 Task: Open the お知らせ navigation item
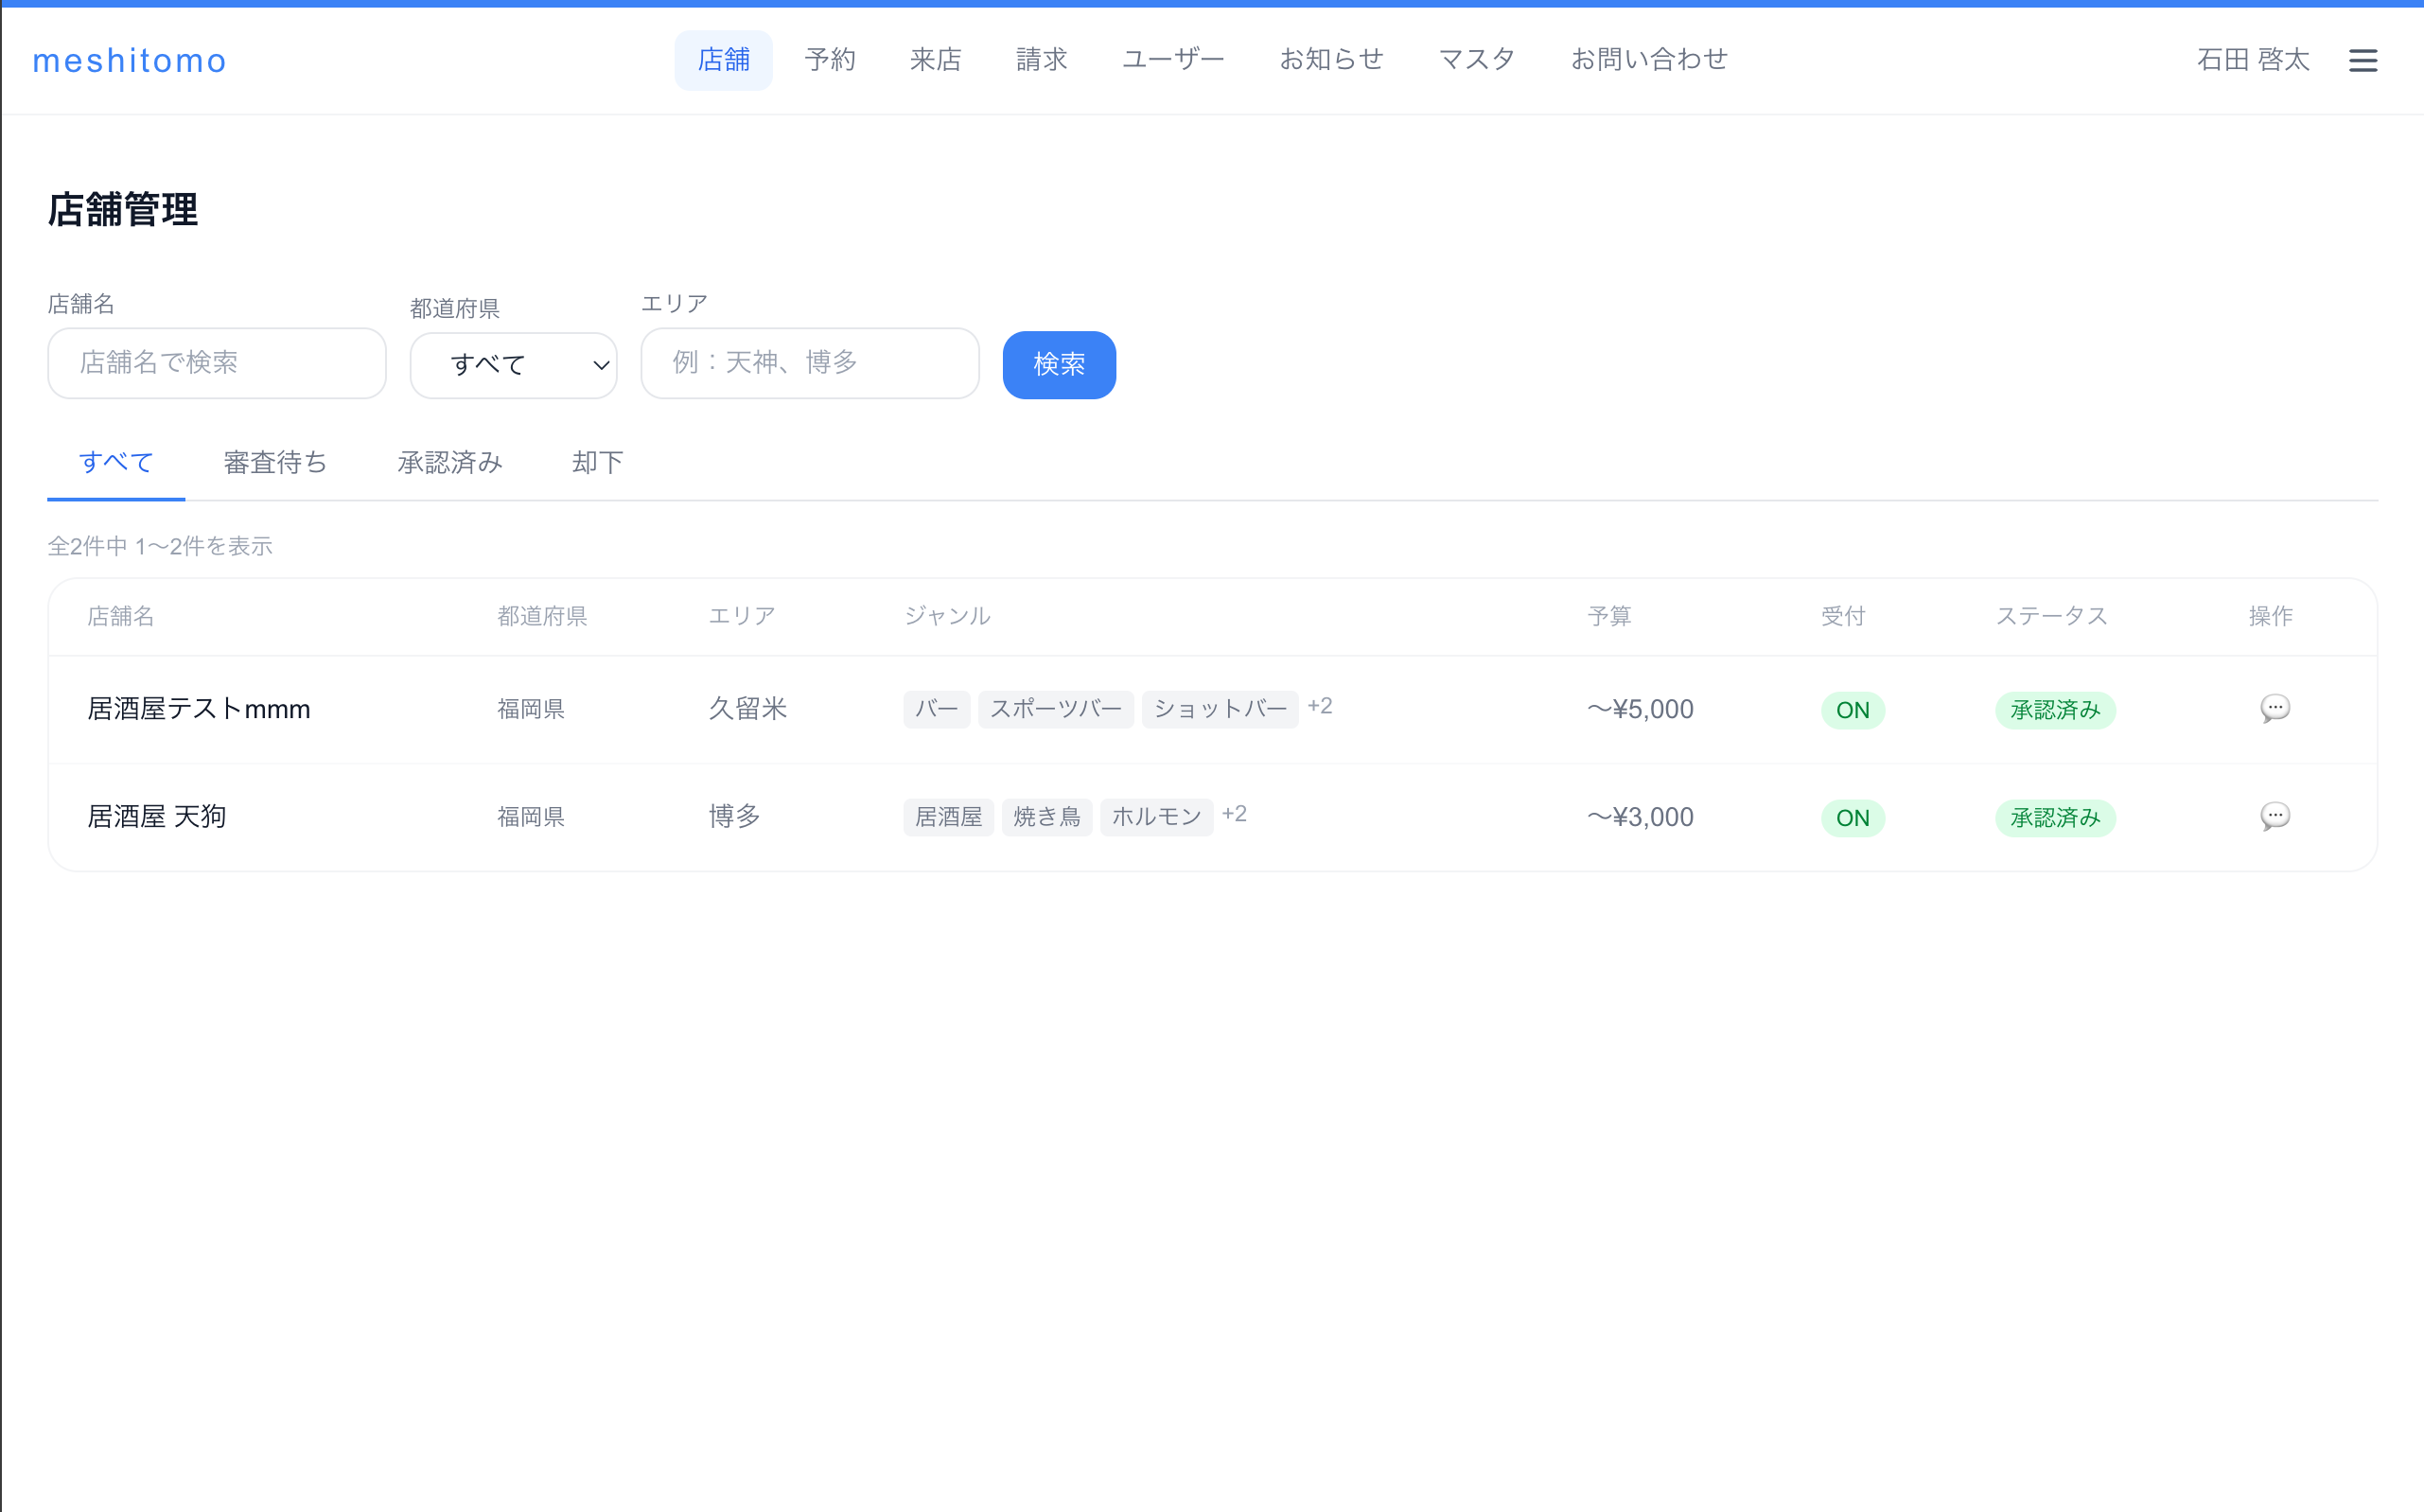[x=1331, y=60]
